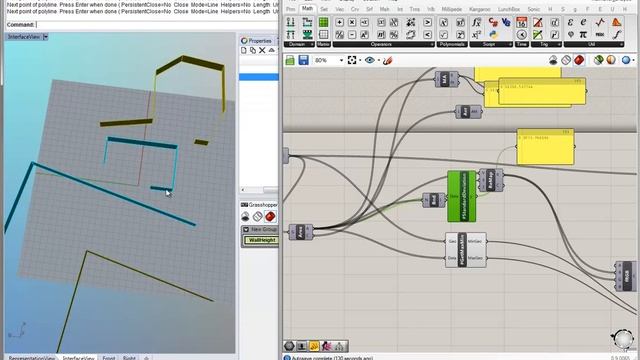Choose the green Matrix grid icon
Viewport: 640px width, 360px height.
click(323, 22)
